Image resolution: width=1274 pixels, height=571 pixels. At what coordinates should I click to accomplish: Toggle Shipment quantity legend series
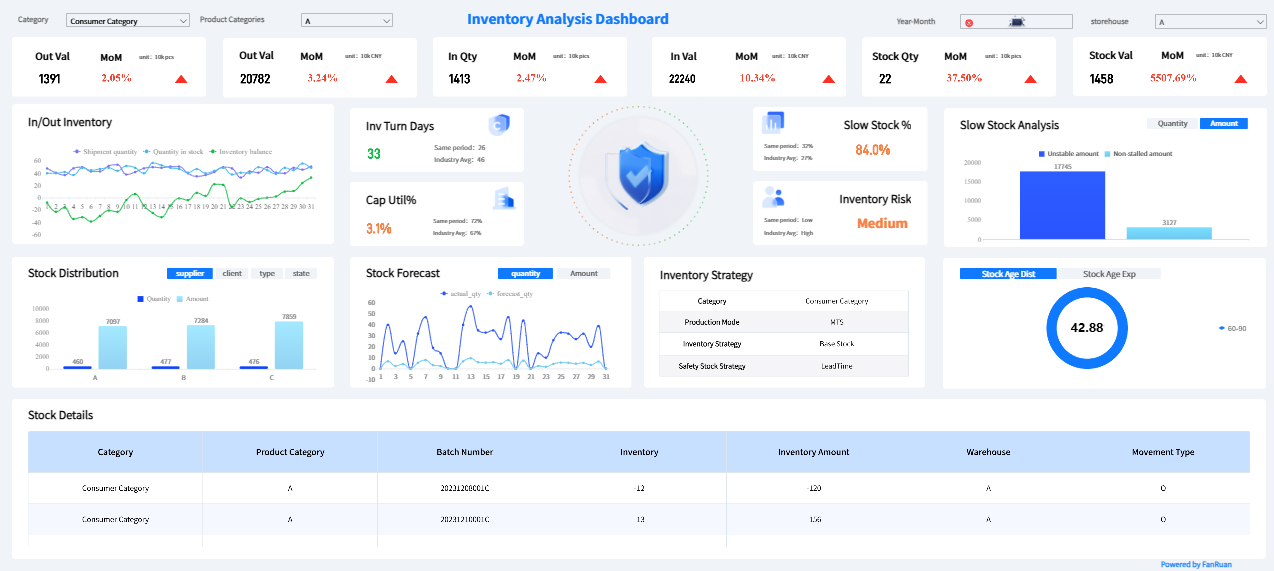tap(105, 152)
